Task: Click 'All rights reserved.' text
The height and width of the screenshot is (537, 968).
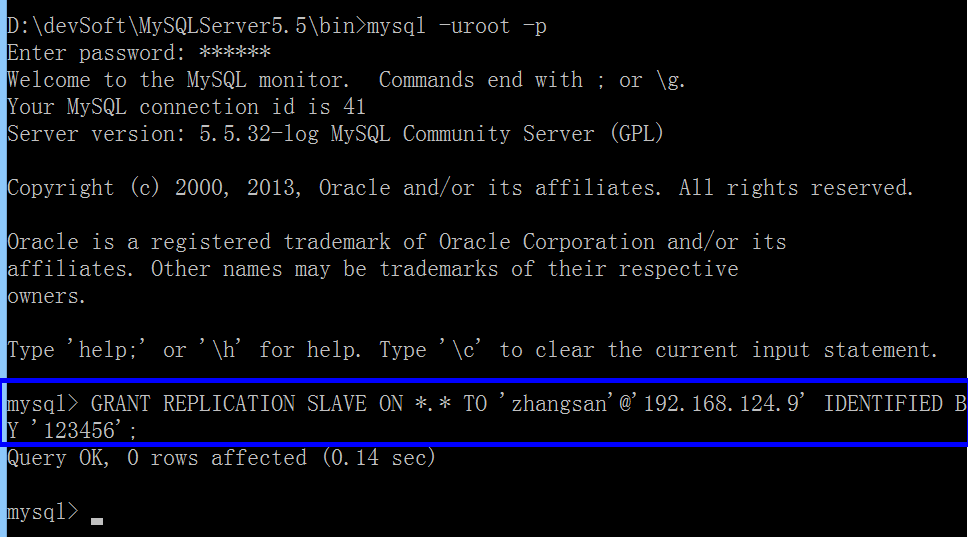Action: coord(796,188)
